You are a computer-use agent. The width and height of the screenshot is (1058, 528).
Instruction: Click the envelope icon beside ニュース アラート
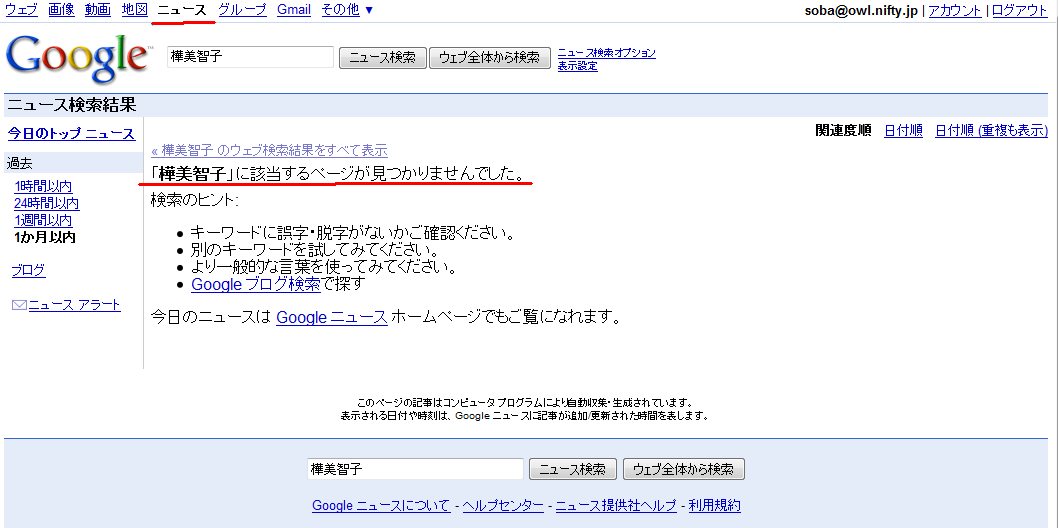20,305
